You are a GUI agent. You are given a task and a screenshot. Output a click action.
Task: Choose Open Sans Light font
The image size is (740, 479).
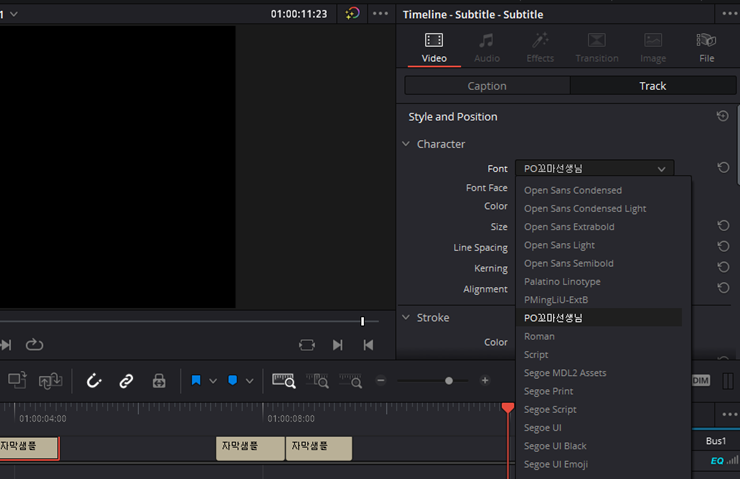coord(599,245)
